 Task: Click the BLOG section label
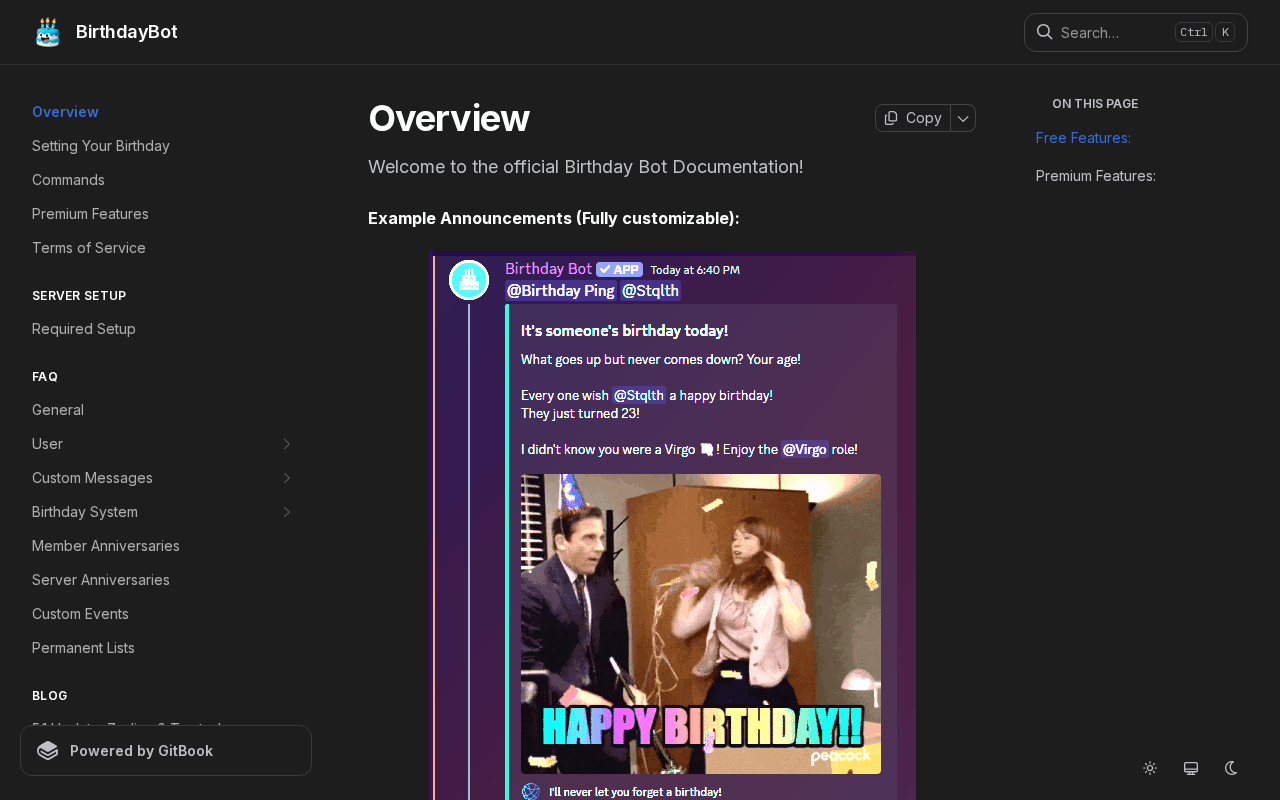tap(50, 696)
